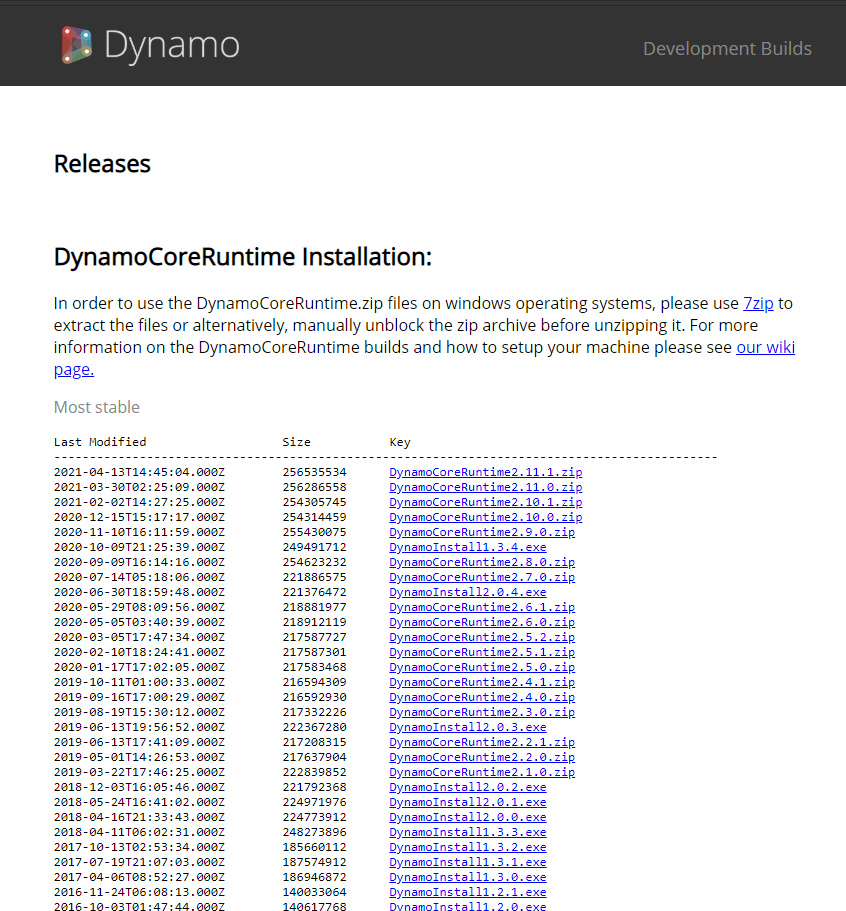Image resolution: width=846 pixels, height=911 pixels.
Task: Click the Last Modified column header
Action: (100, 442)
